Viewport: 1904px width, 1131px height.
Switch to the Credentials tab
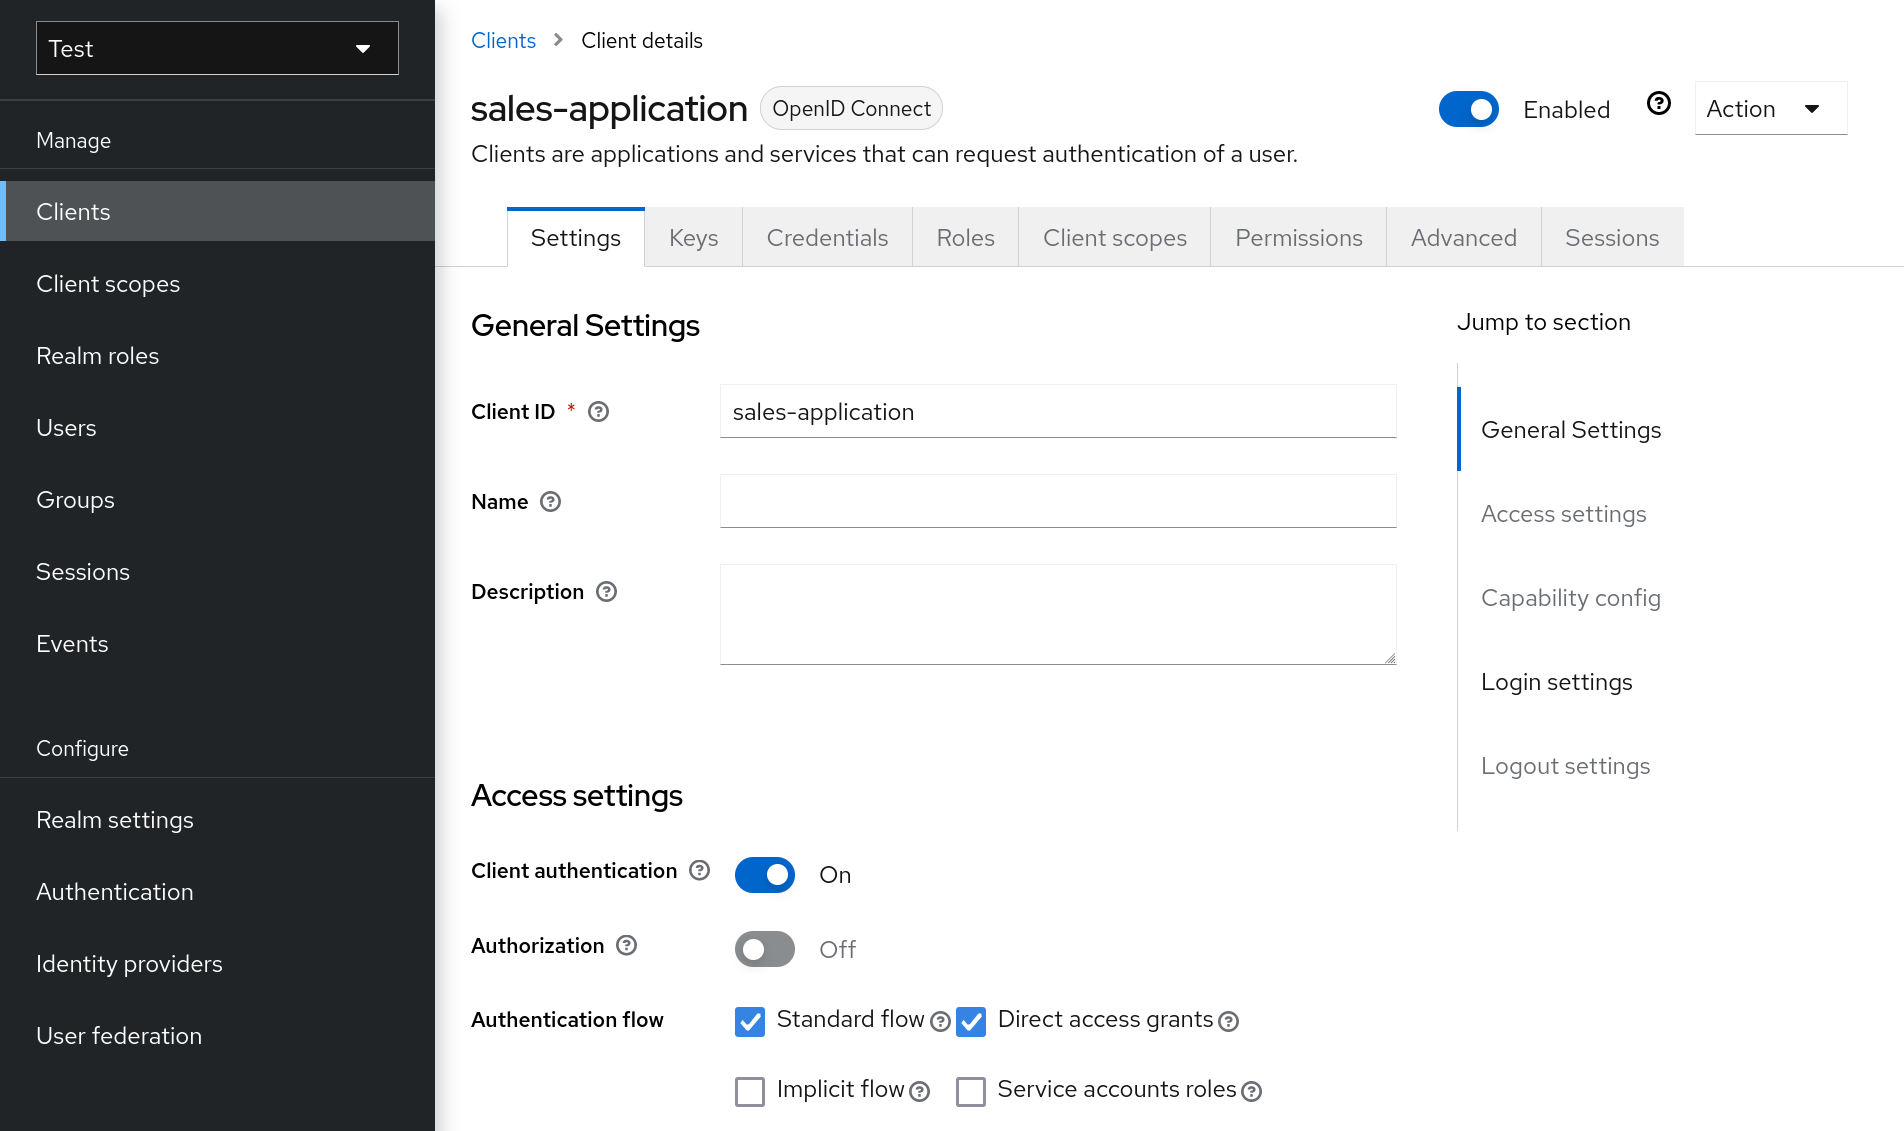[x=827, y=237]
